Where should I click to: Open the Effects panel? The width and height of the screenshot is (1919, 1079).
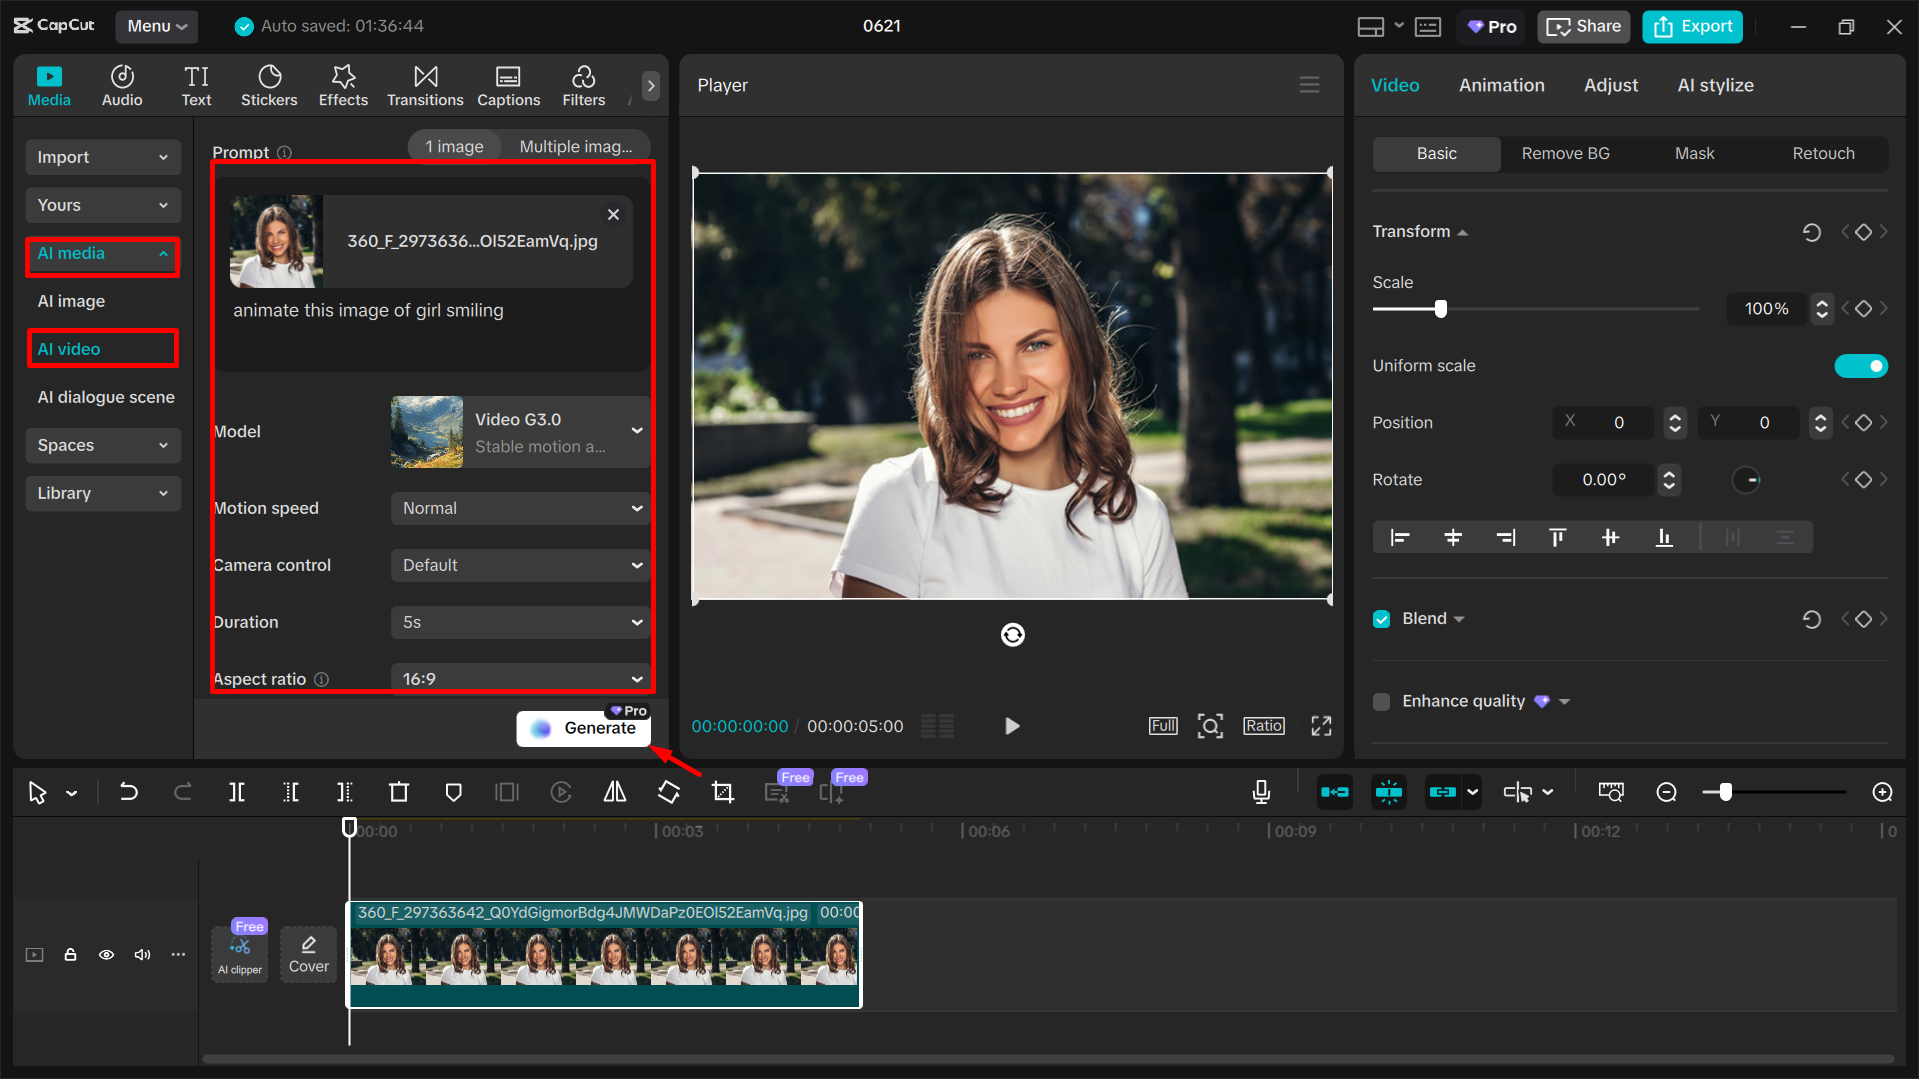tap(343, 85)
